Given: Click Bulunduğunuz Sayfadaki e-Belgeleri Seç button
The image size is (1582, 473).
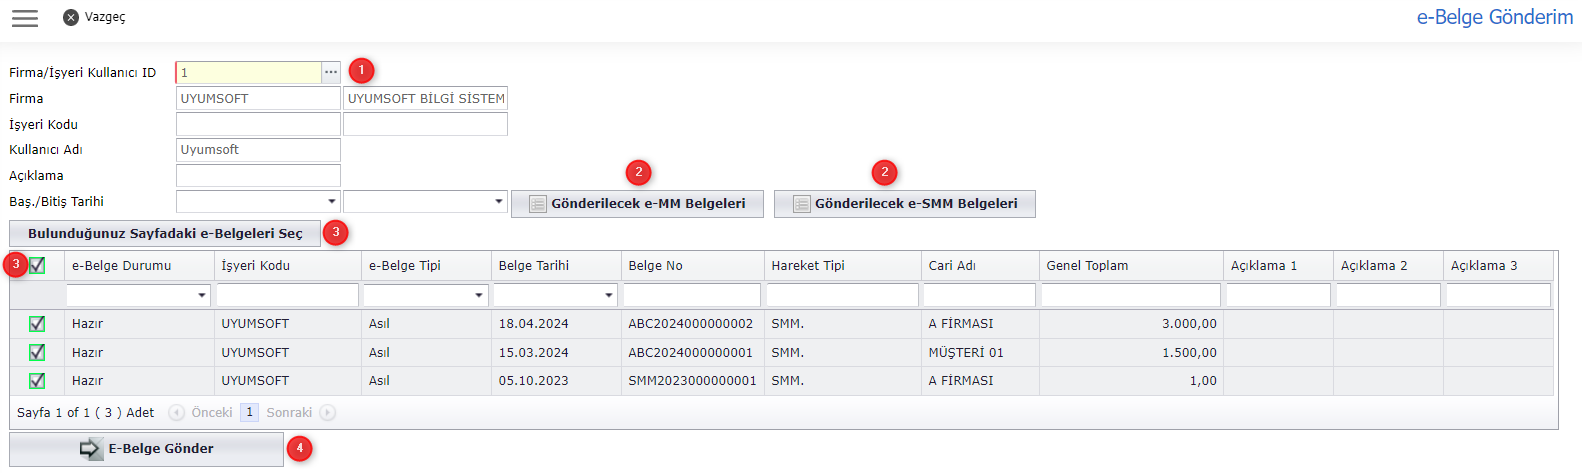Looking at the screenshot, I should coord(165,233).
